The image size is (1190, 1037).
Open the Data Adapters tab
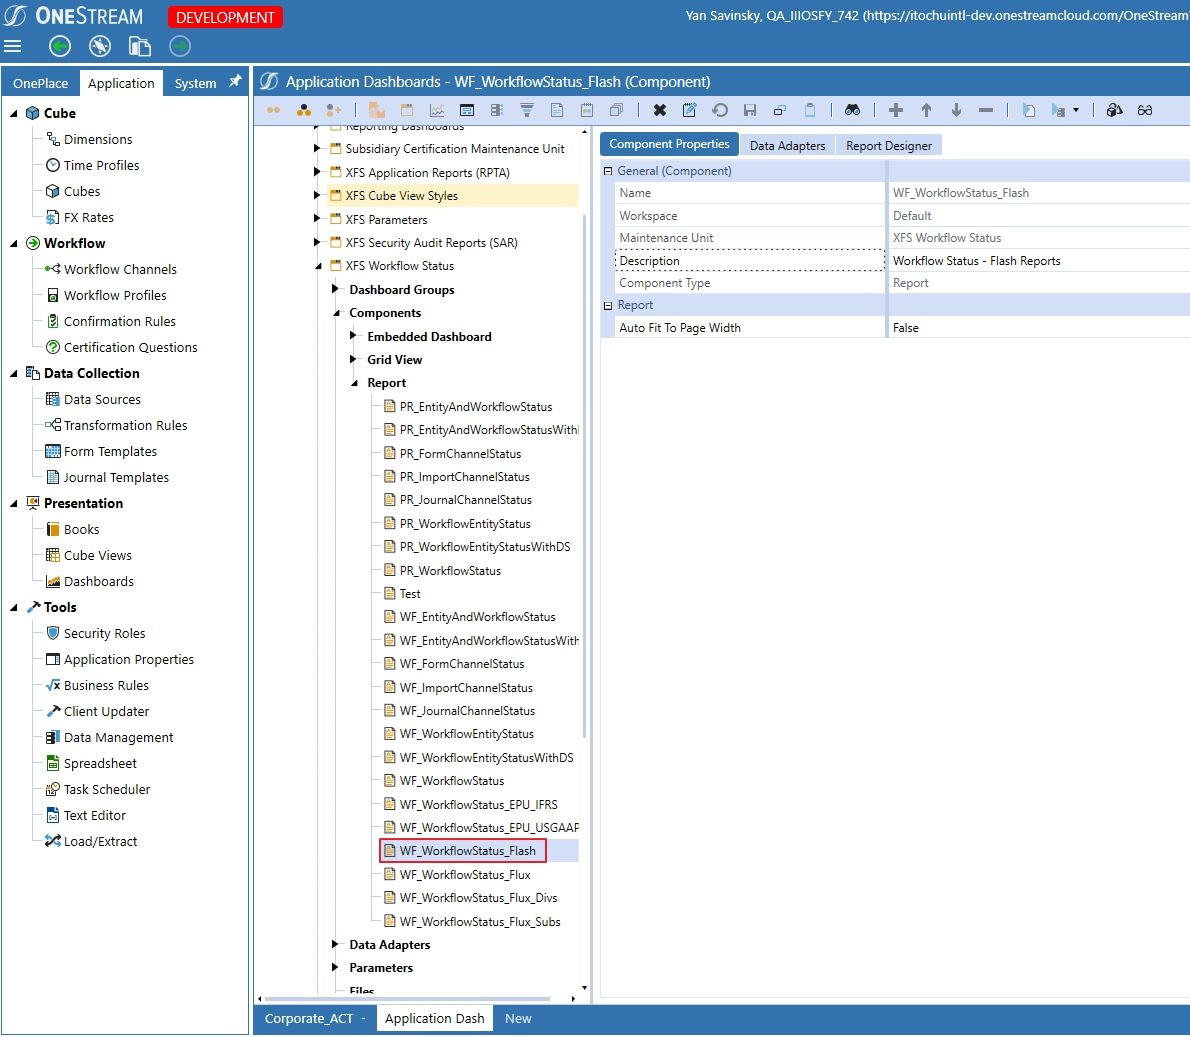787,145
